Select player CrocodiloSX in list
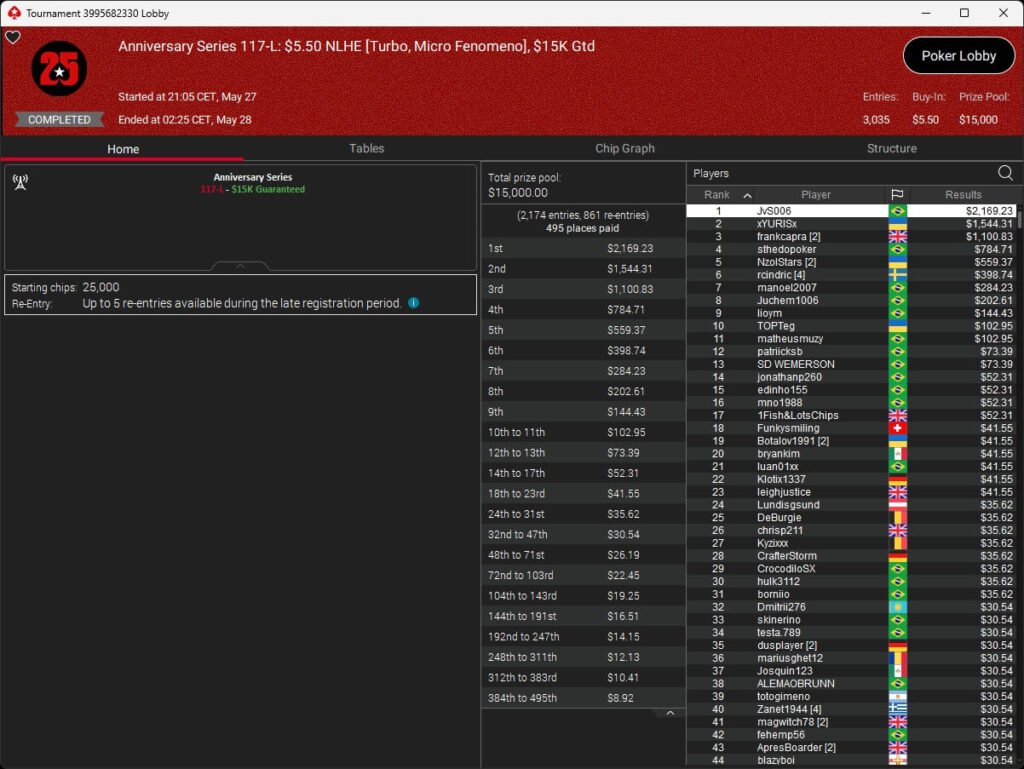The width and height of the screenshot is (1024, 769). pyautogui.click(x=852, y=569)
